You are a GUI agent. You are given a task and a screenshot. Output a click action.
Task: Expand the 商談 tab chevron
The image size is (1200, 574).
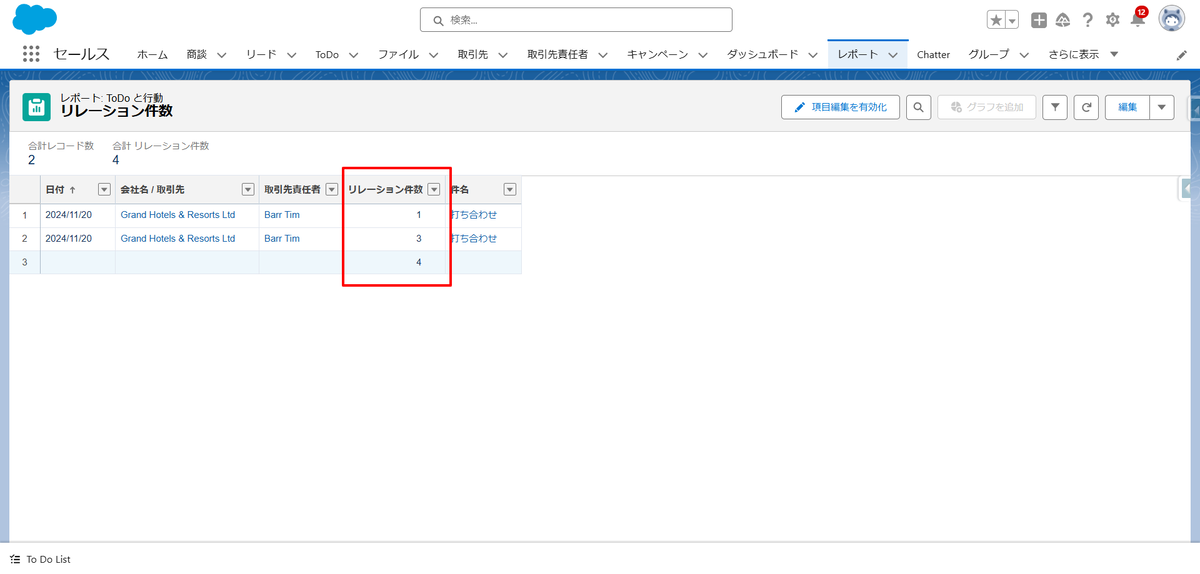222,54
